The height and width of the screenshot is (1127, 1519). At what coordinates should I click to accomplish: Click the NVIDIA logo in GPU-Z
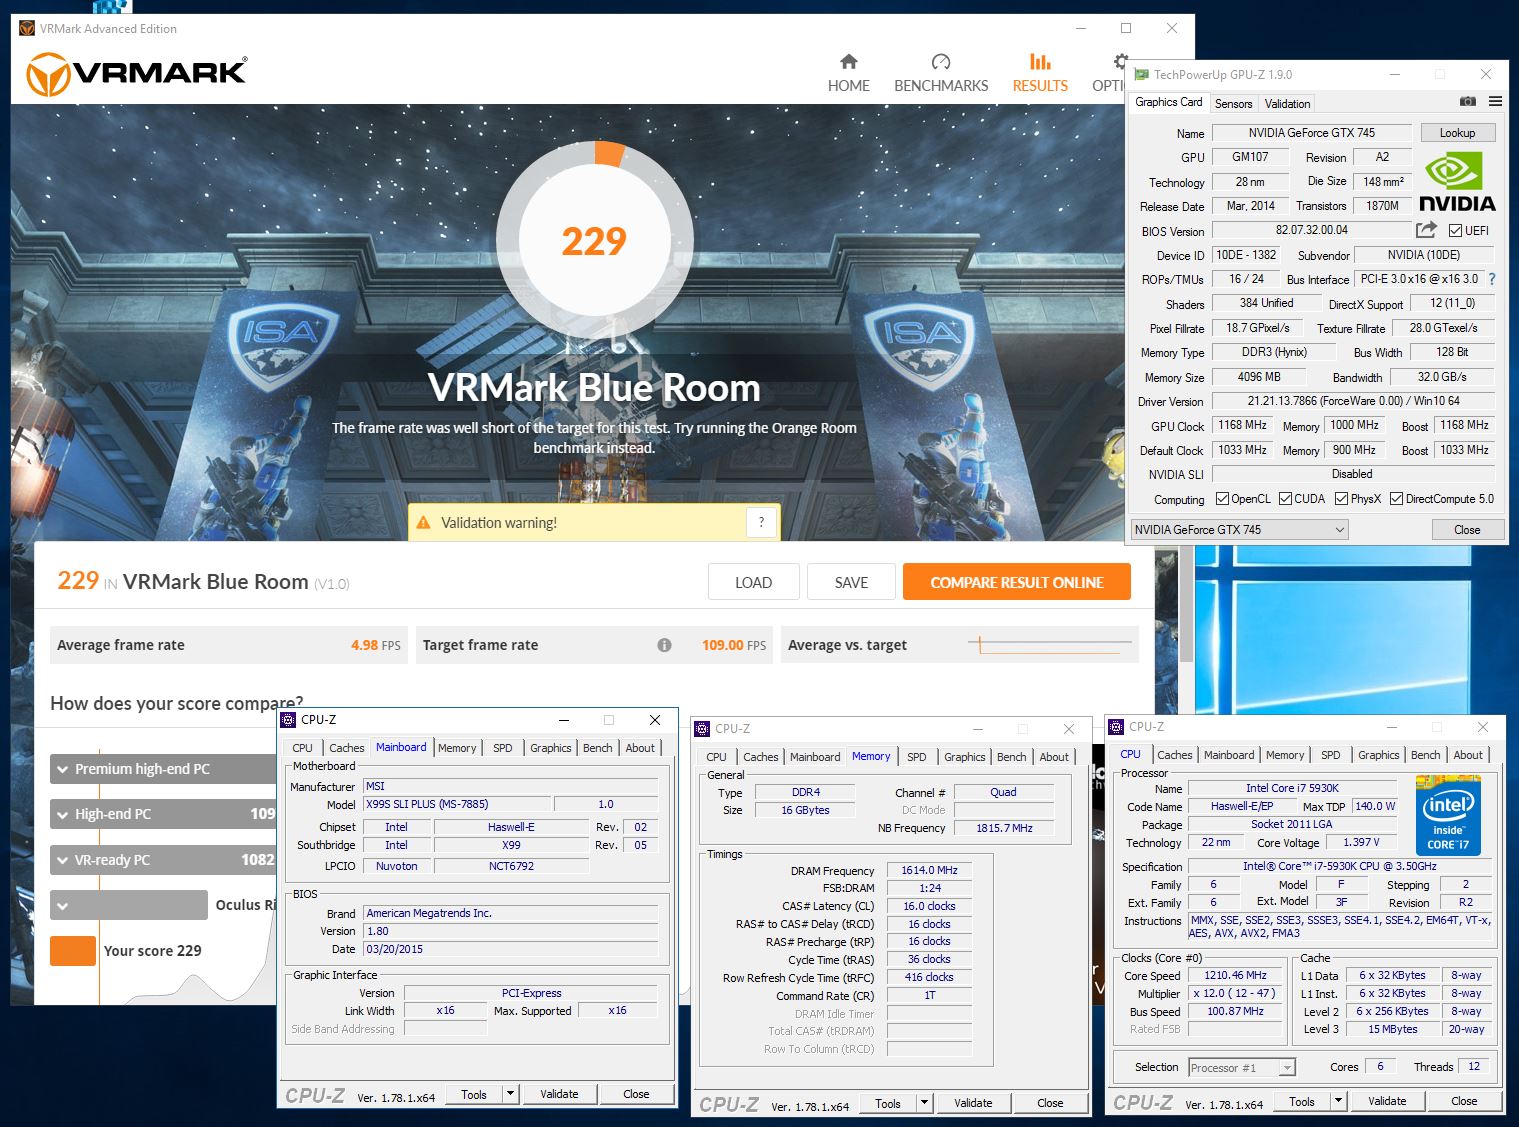coord(1457,182)
